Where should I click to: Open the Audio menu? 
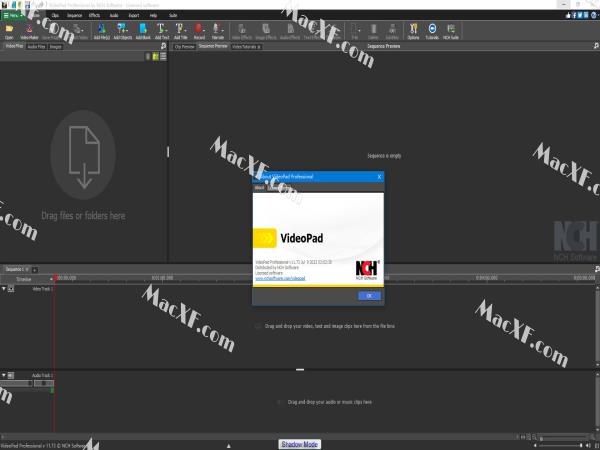coord(114,15)
